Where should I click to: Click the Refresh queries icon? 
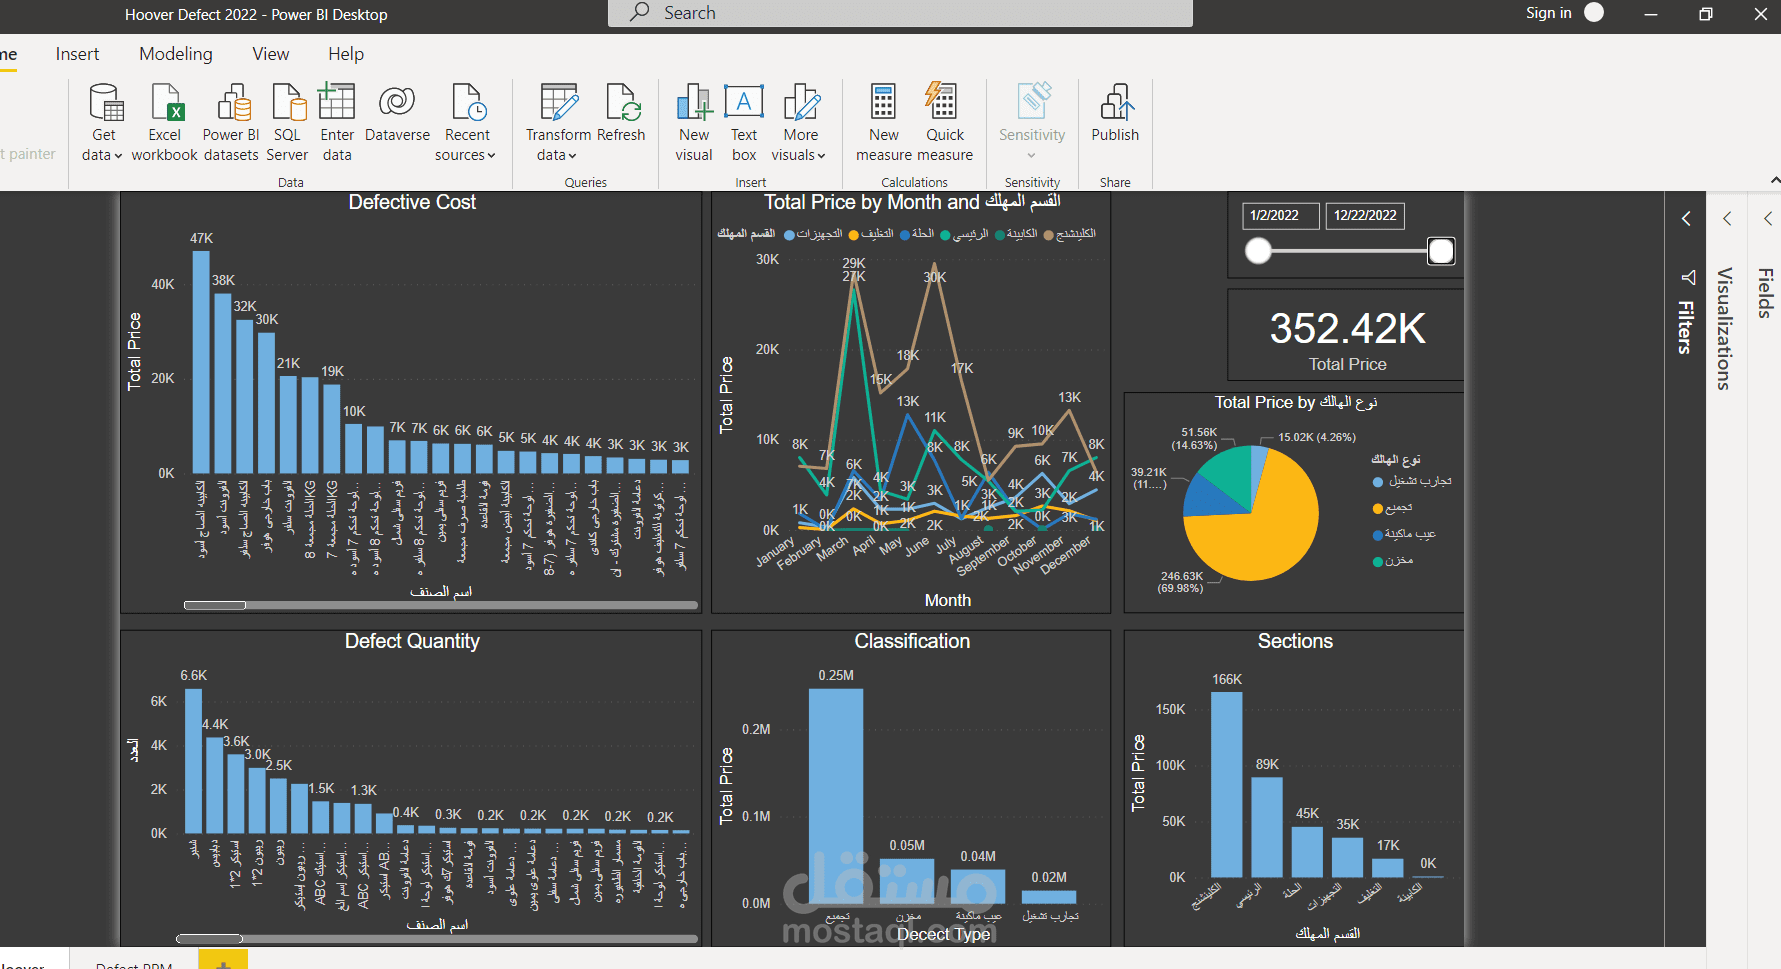tap(621, 103)
